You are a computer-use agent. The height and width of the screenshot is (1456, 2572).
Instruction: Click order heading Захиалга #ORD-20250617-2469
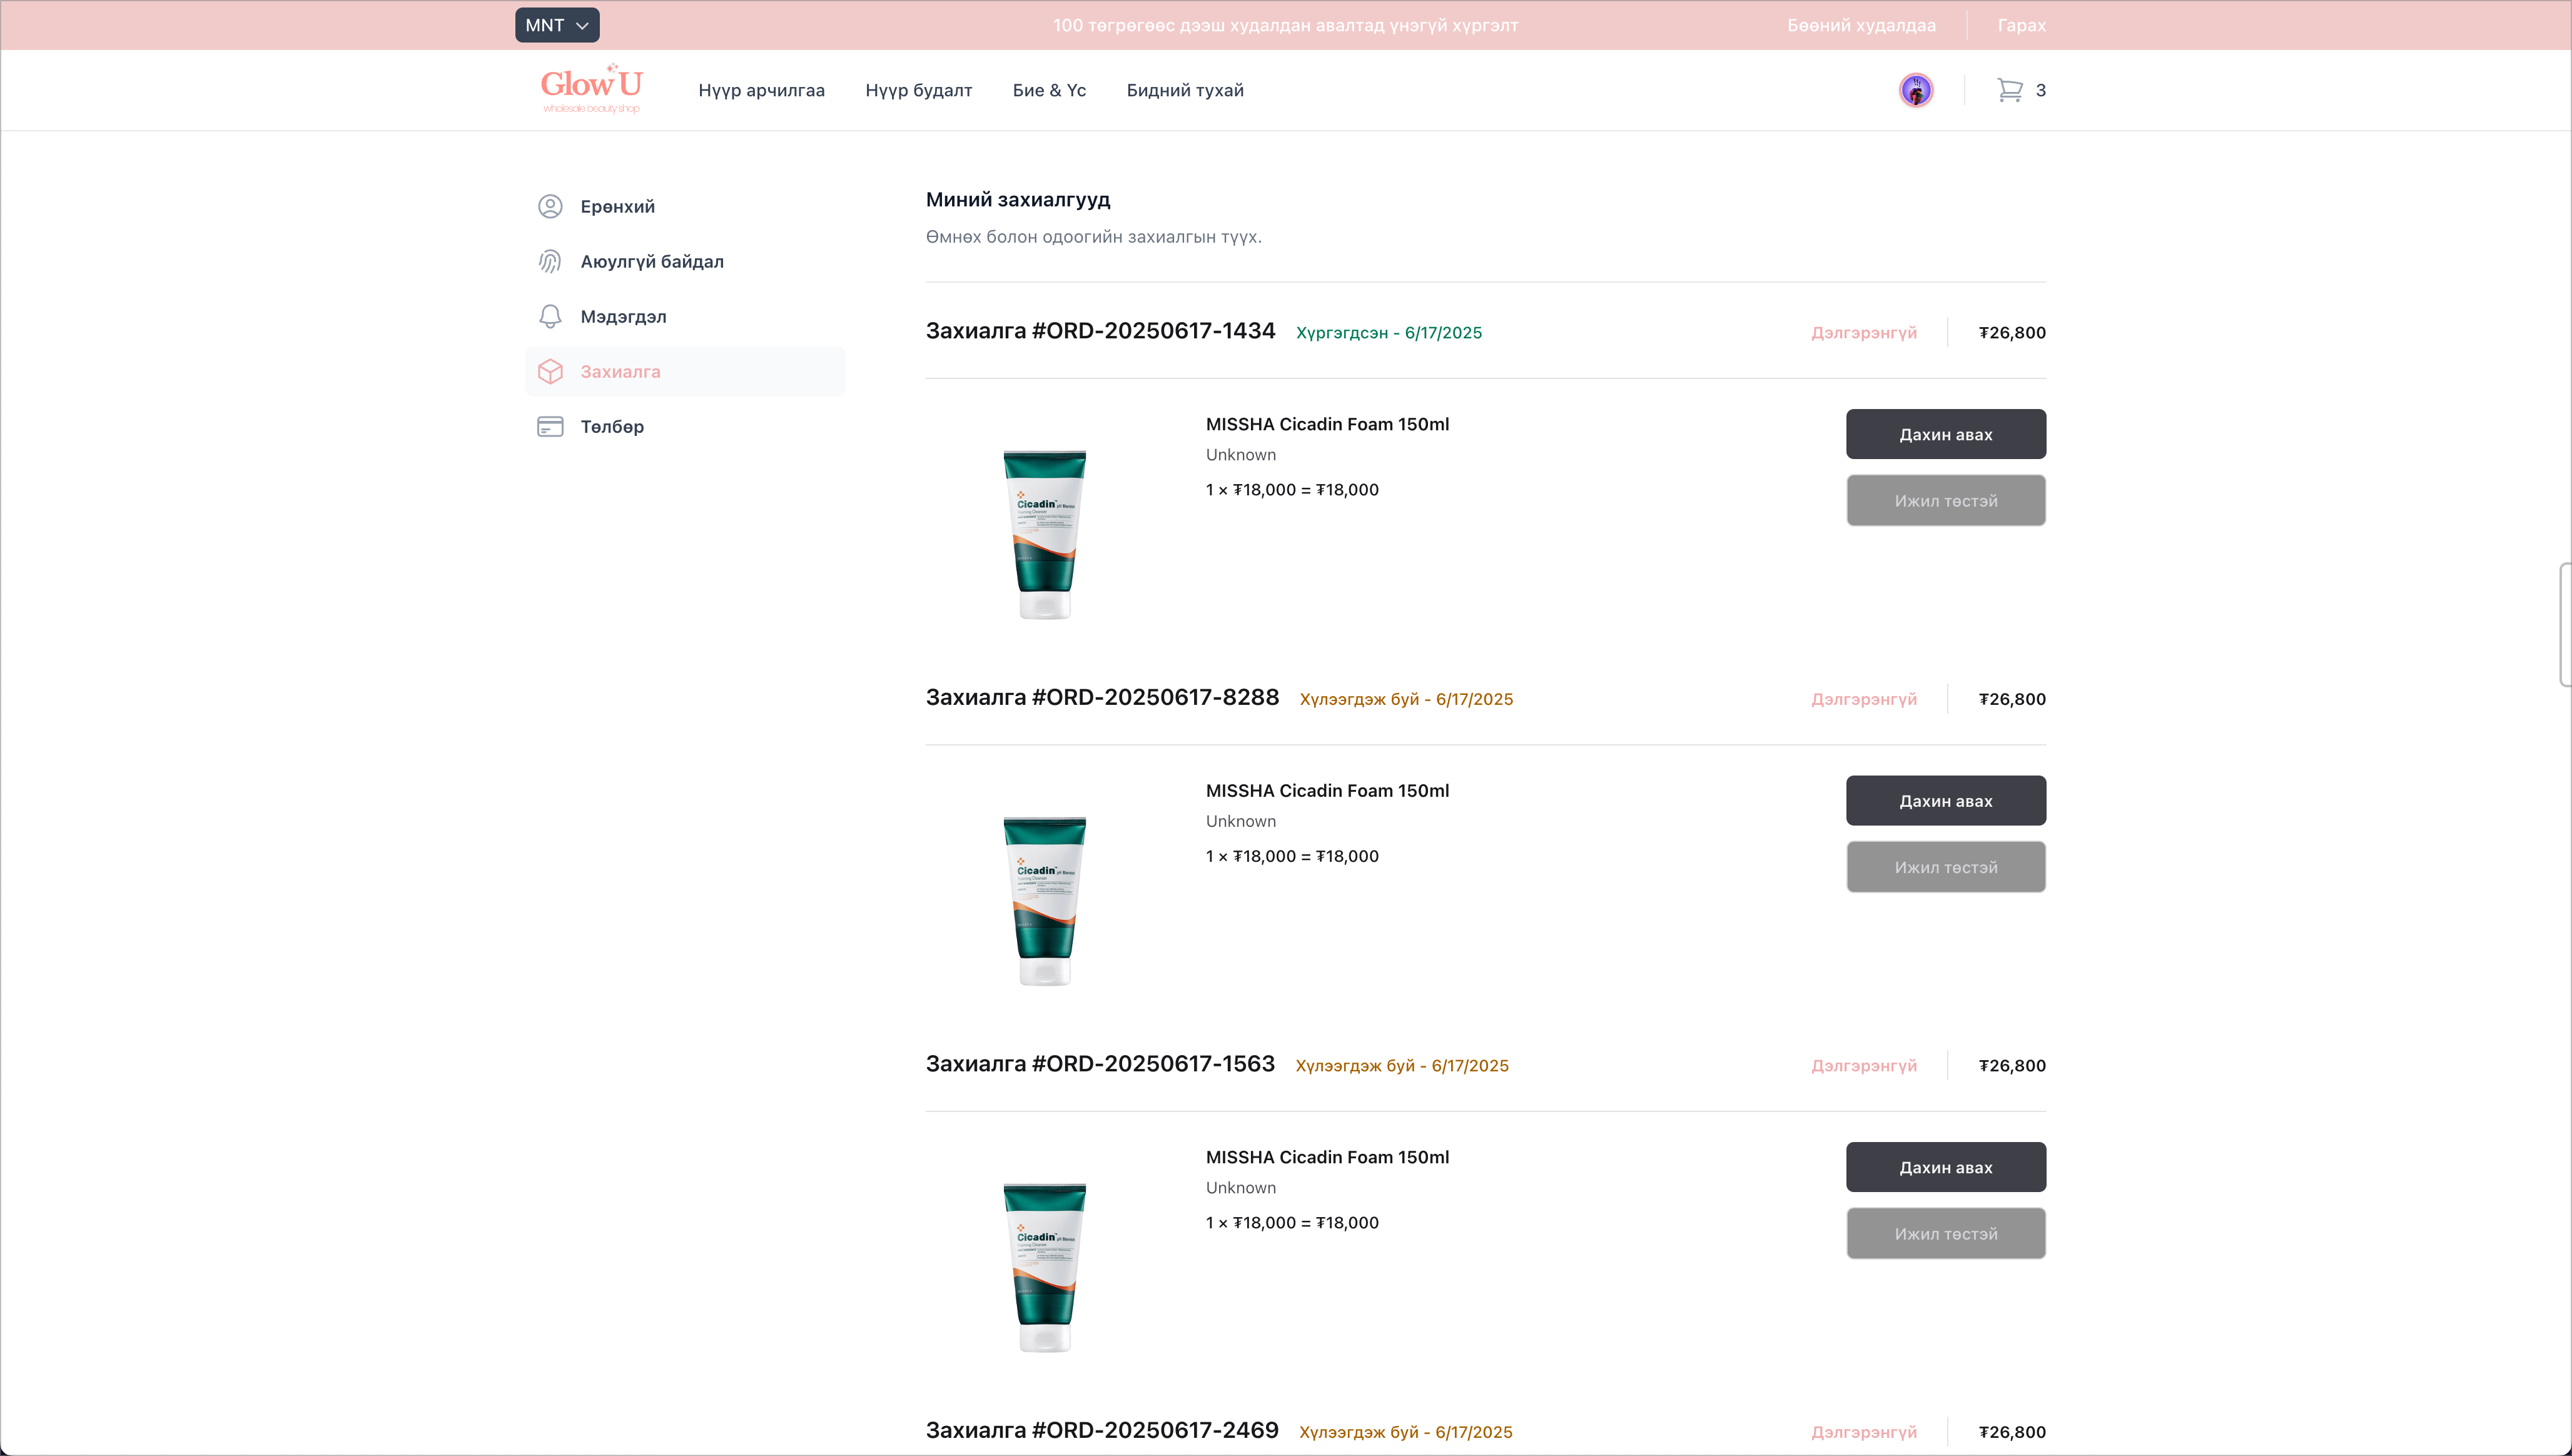click(x=1102, y=1430)
